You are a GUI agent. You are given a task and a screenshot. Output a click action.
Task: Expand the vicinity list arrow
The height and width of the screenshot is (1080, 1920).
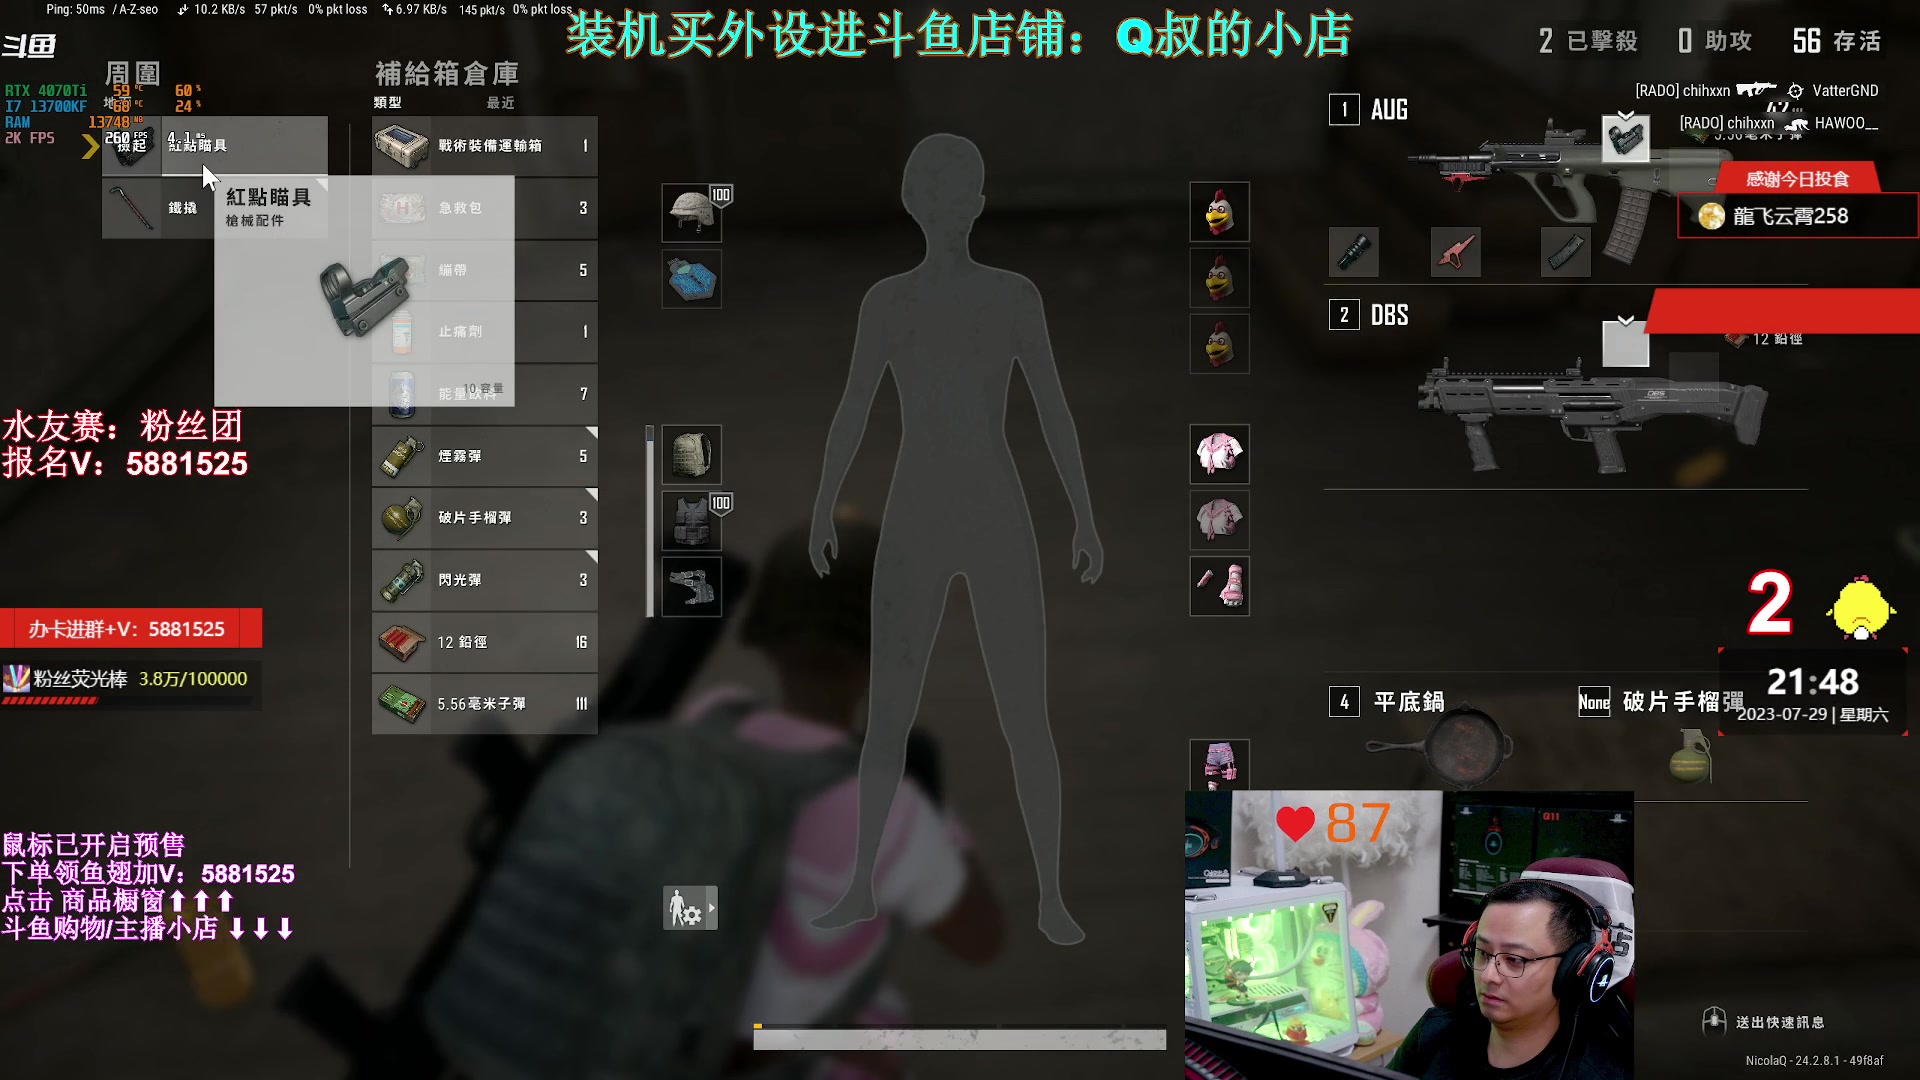pyautogui.click(x=90, y=147)
